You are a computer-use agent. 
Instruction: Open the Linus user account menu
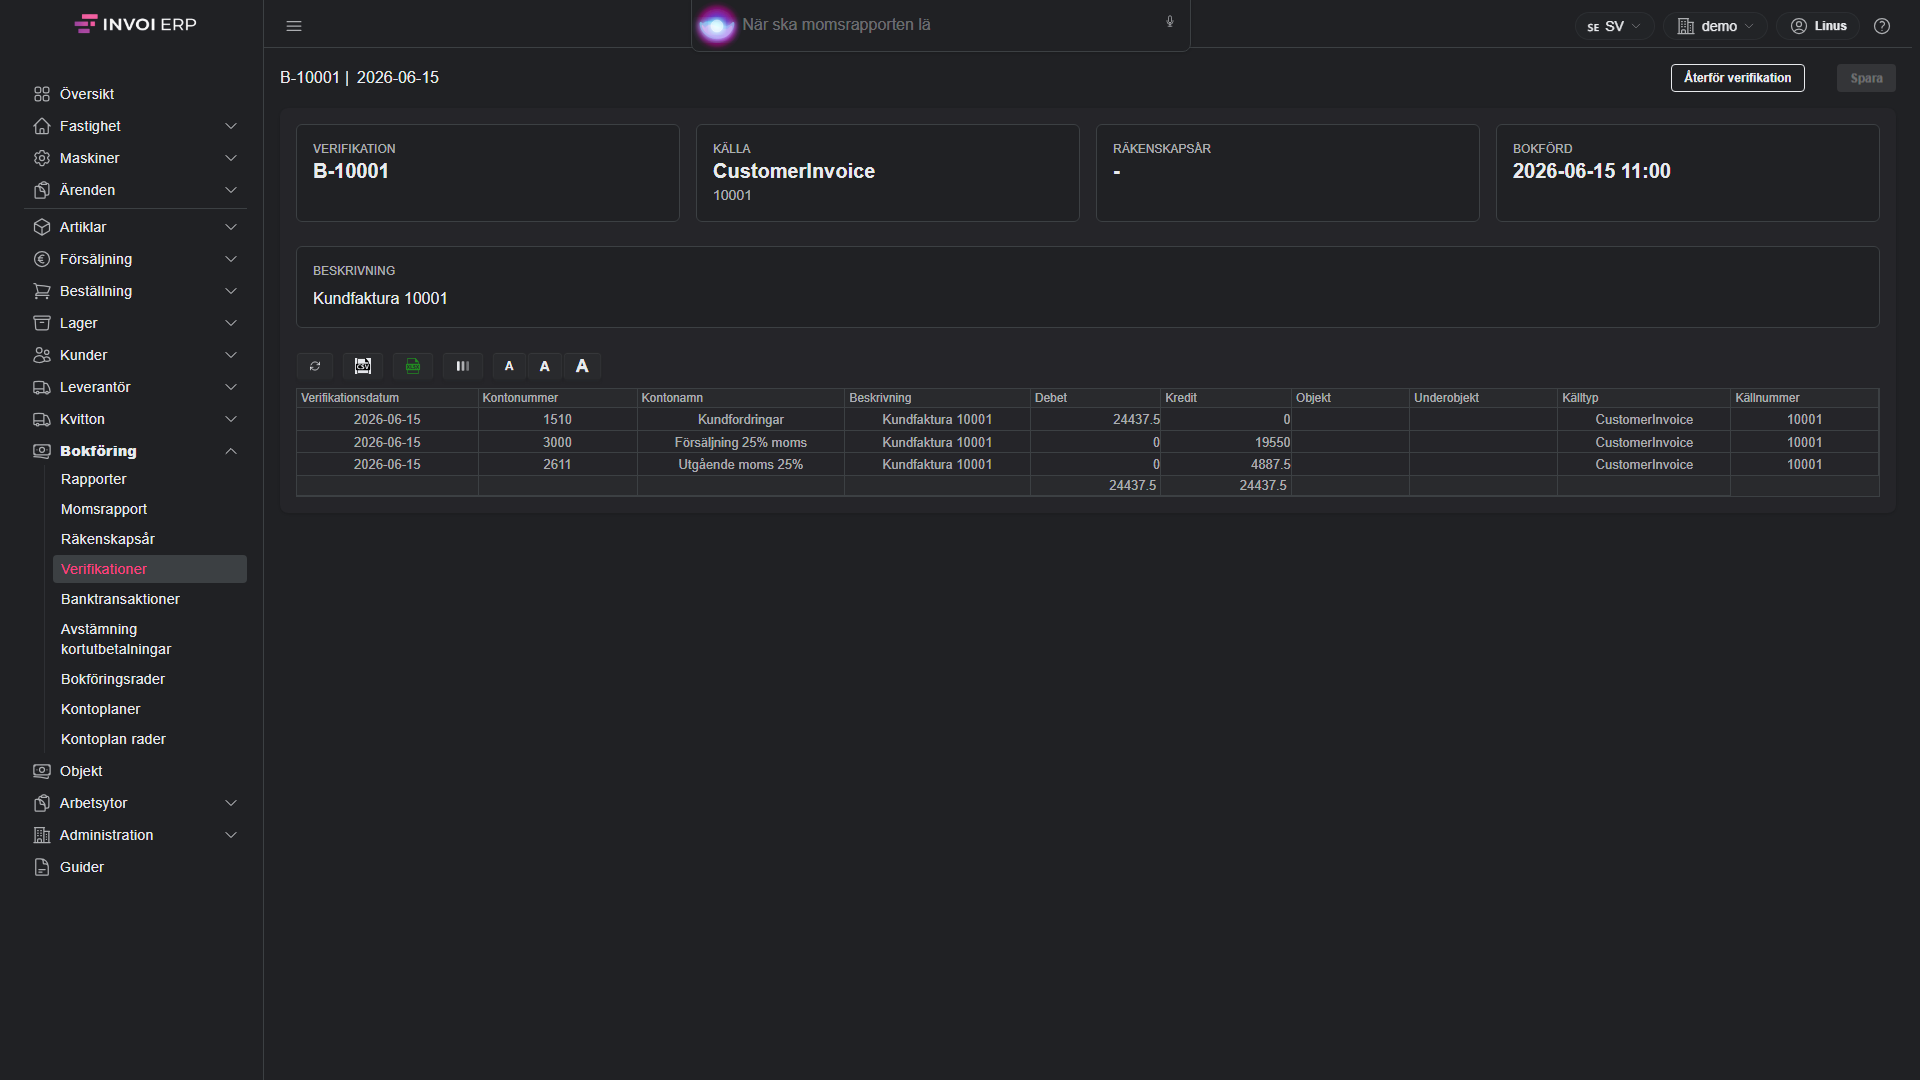1819,26
